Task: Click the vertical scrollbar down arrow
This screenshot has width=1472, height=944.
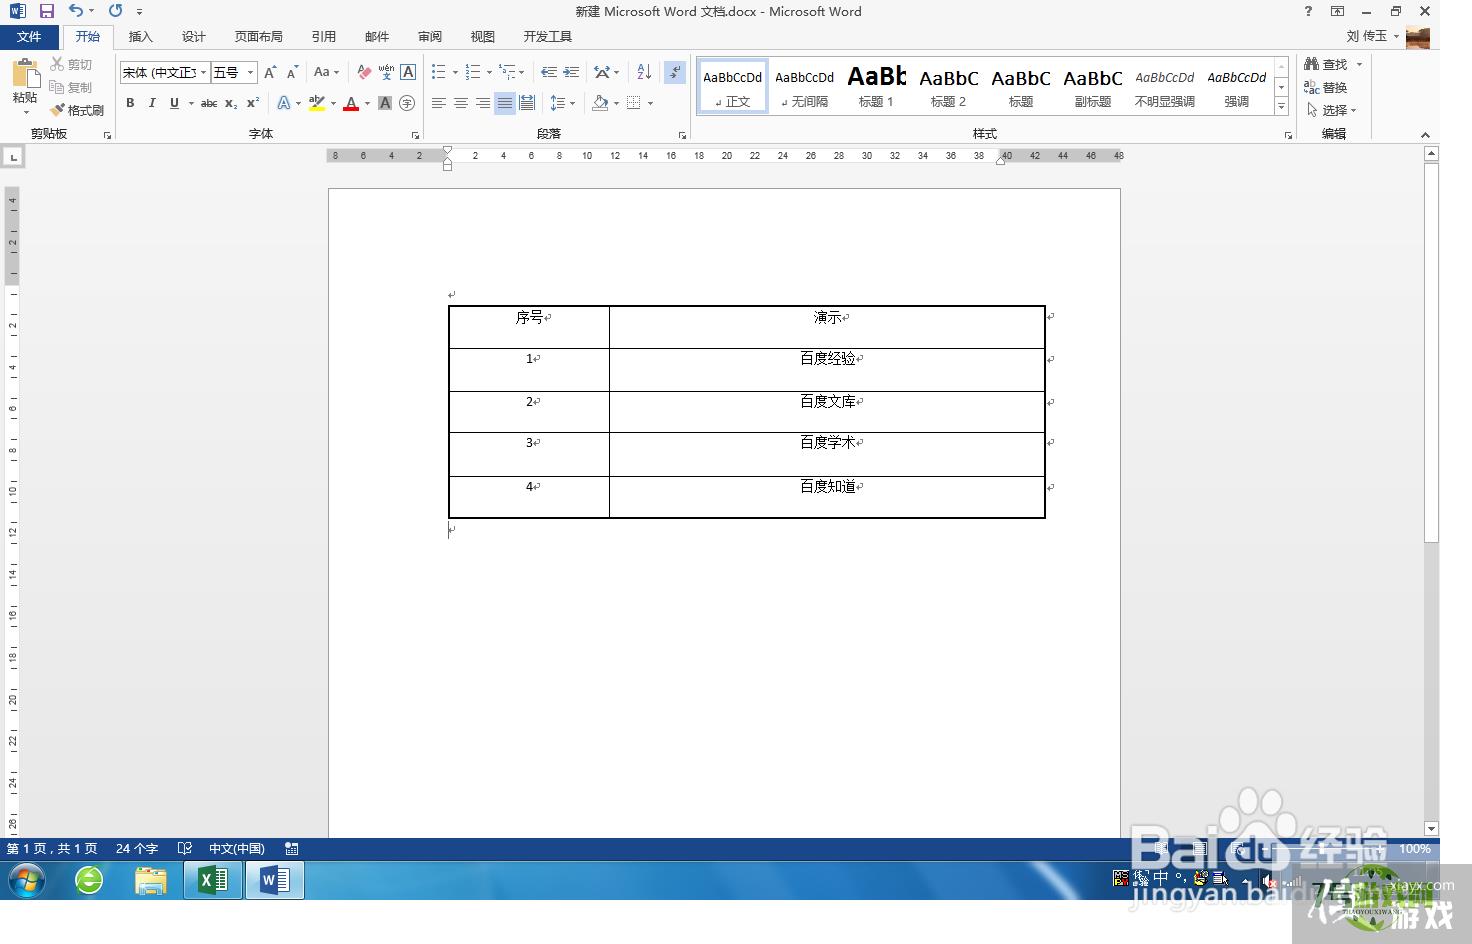Action: tap(1431, 829)
